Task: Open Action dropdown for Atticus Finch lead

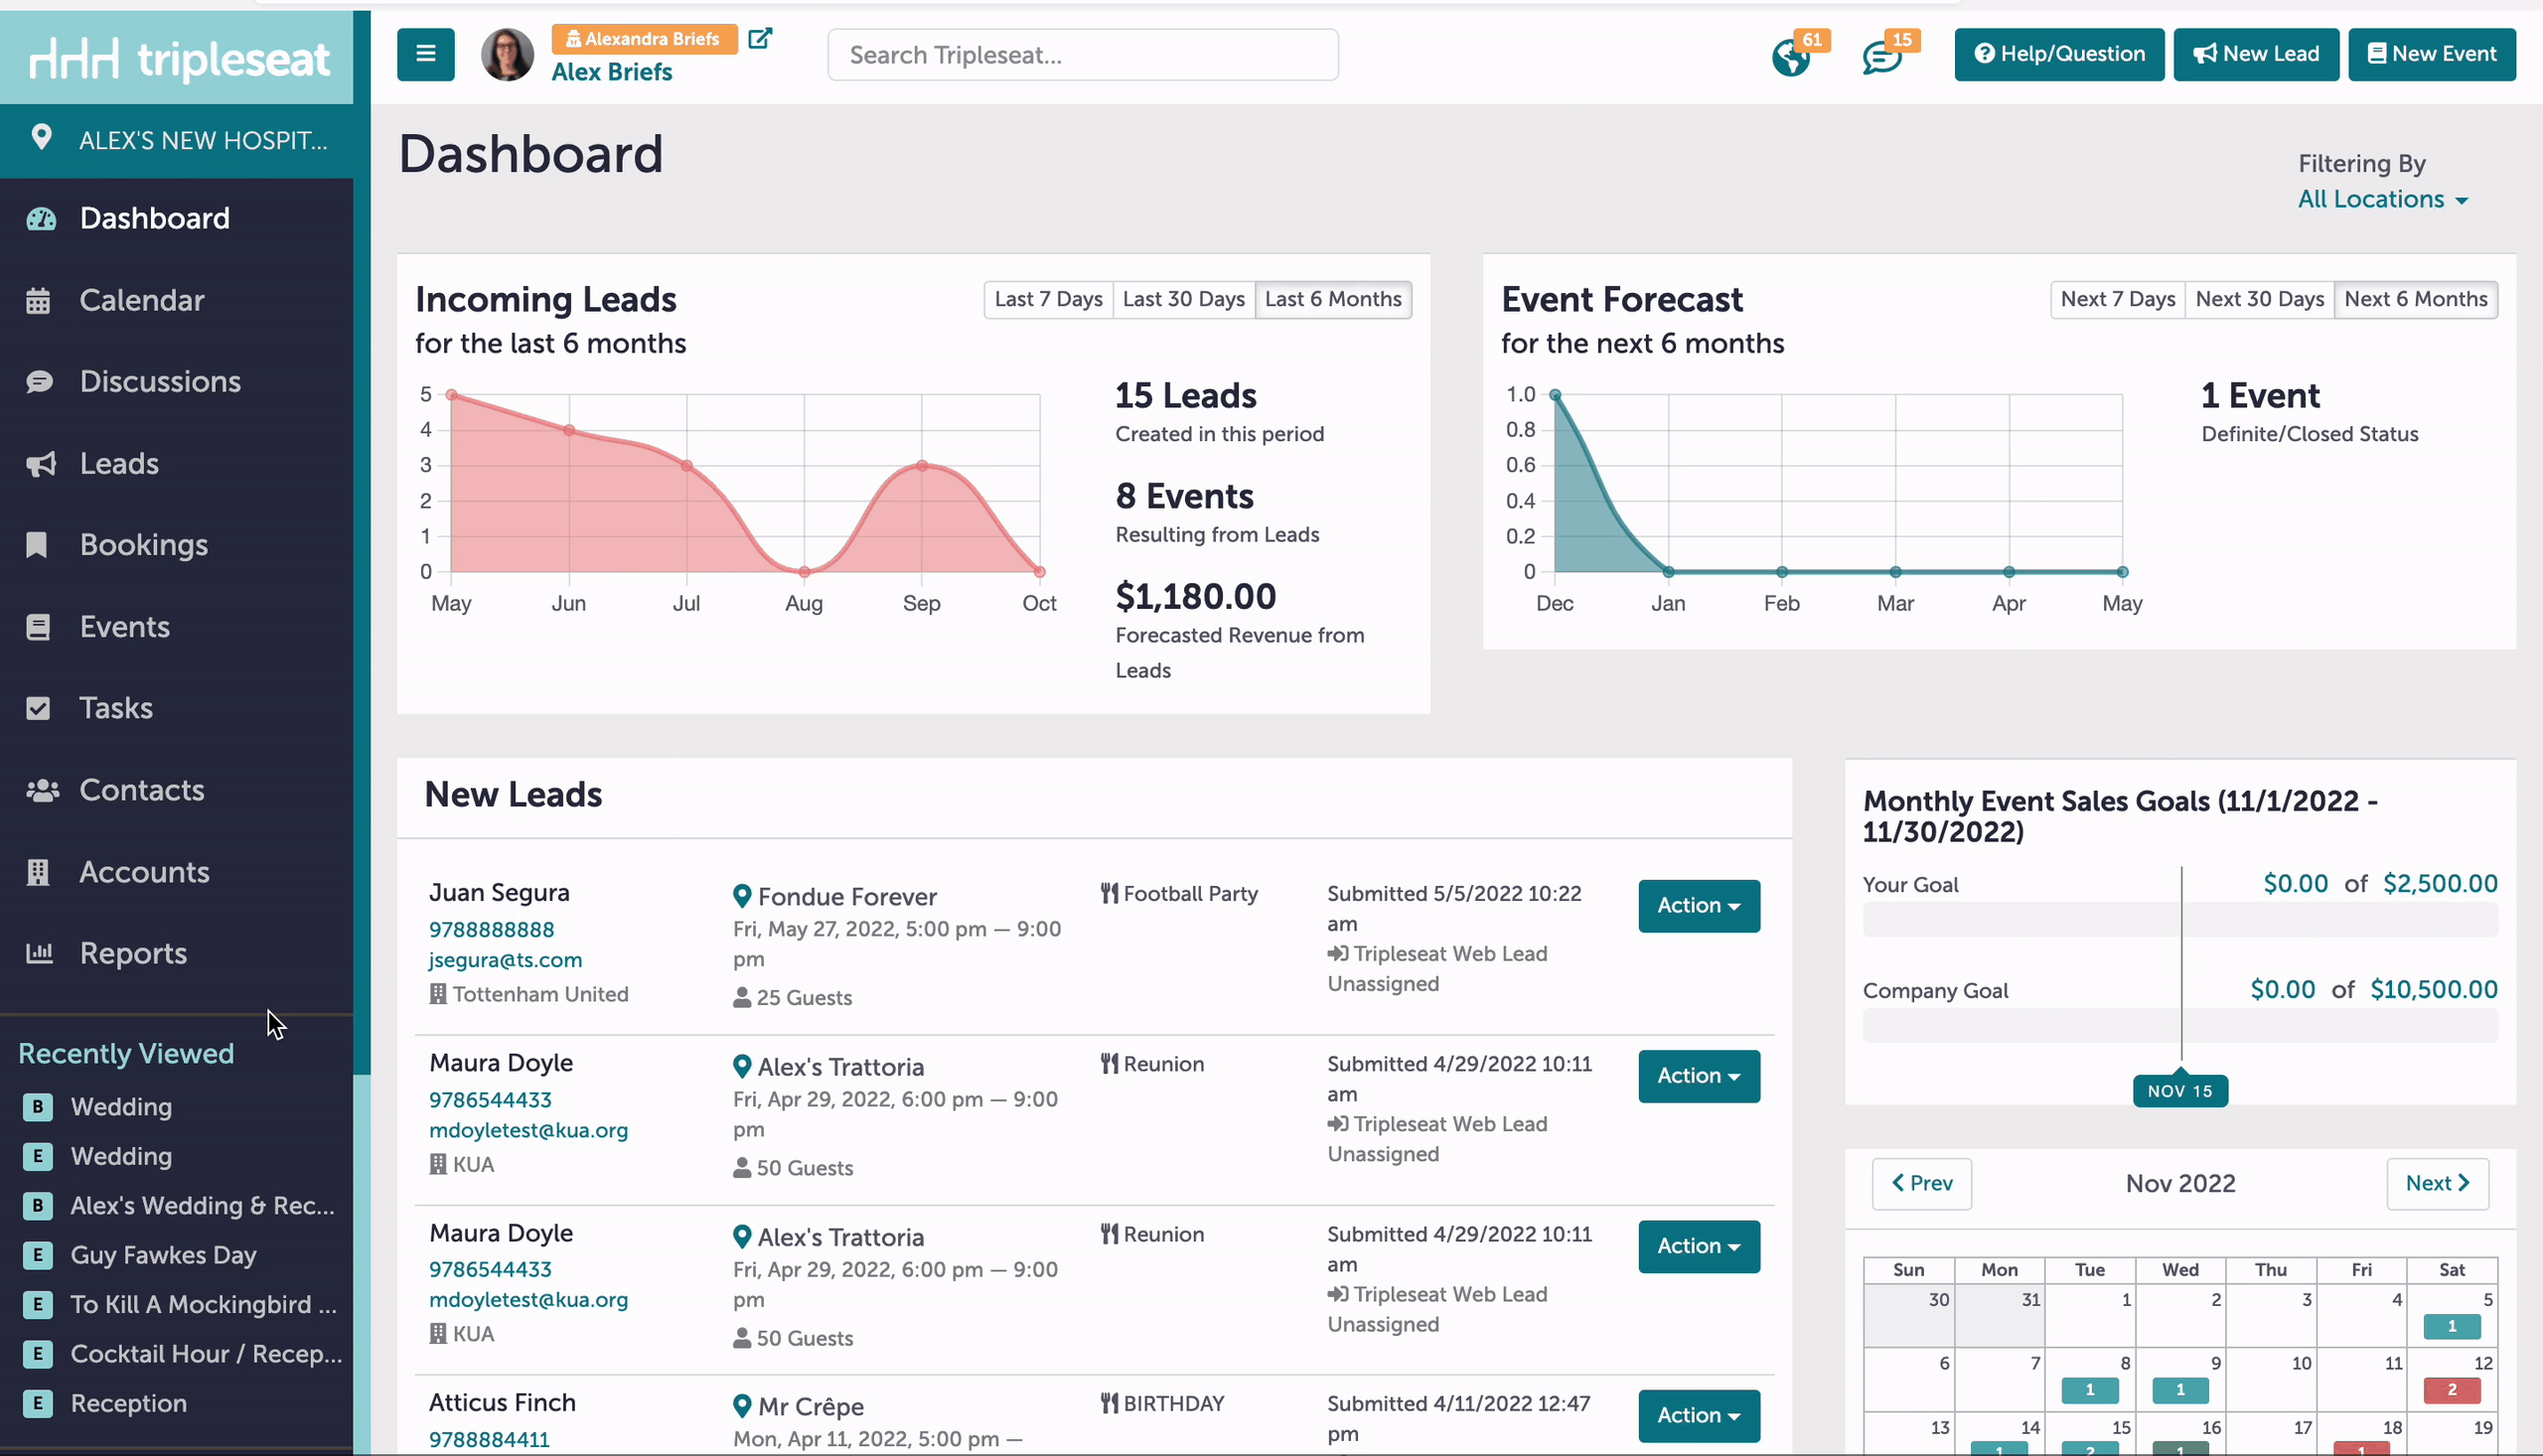Action: pos(1698,1416)
